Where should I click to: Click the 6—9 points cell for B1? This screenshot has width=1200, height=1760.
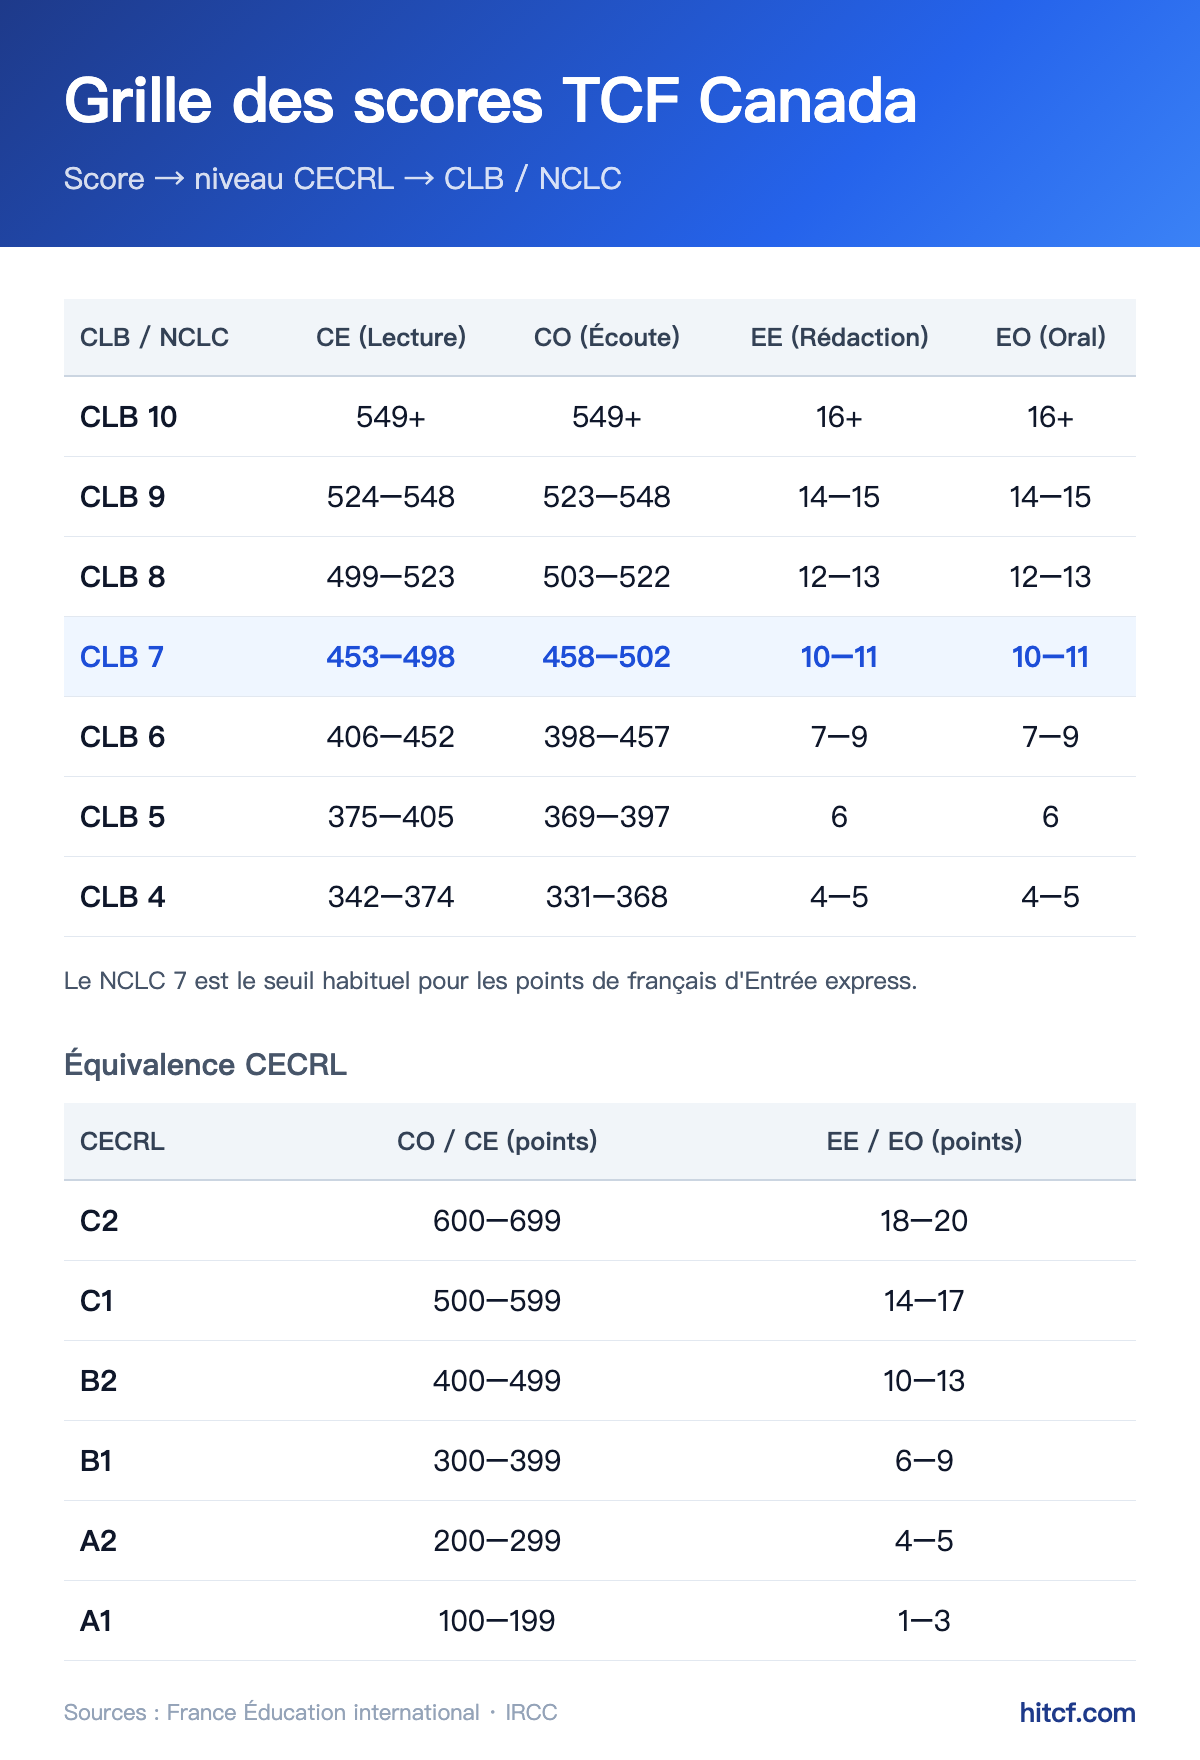[x=924, y=1461]
